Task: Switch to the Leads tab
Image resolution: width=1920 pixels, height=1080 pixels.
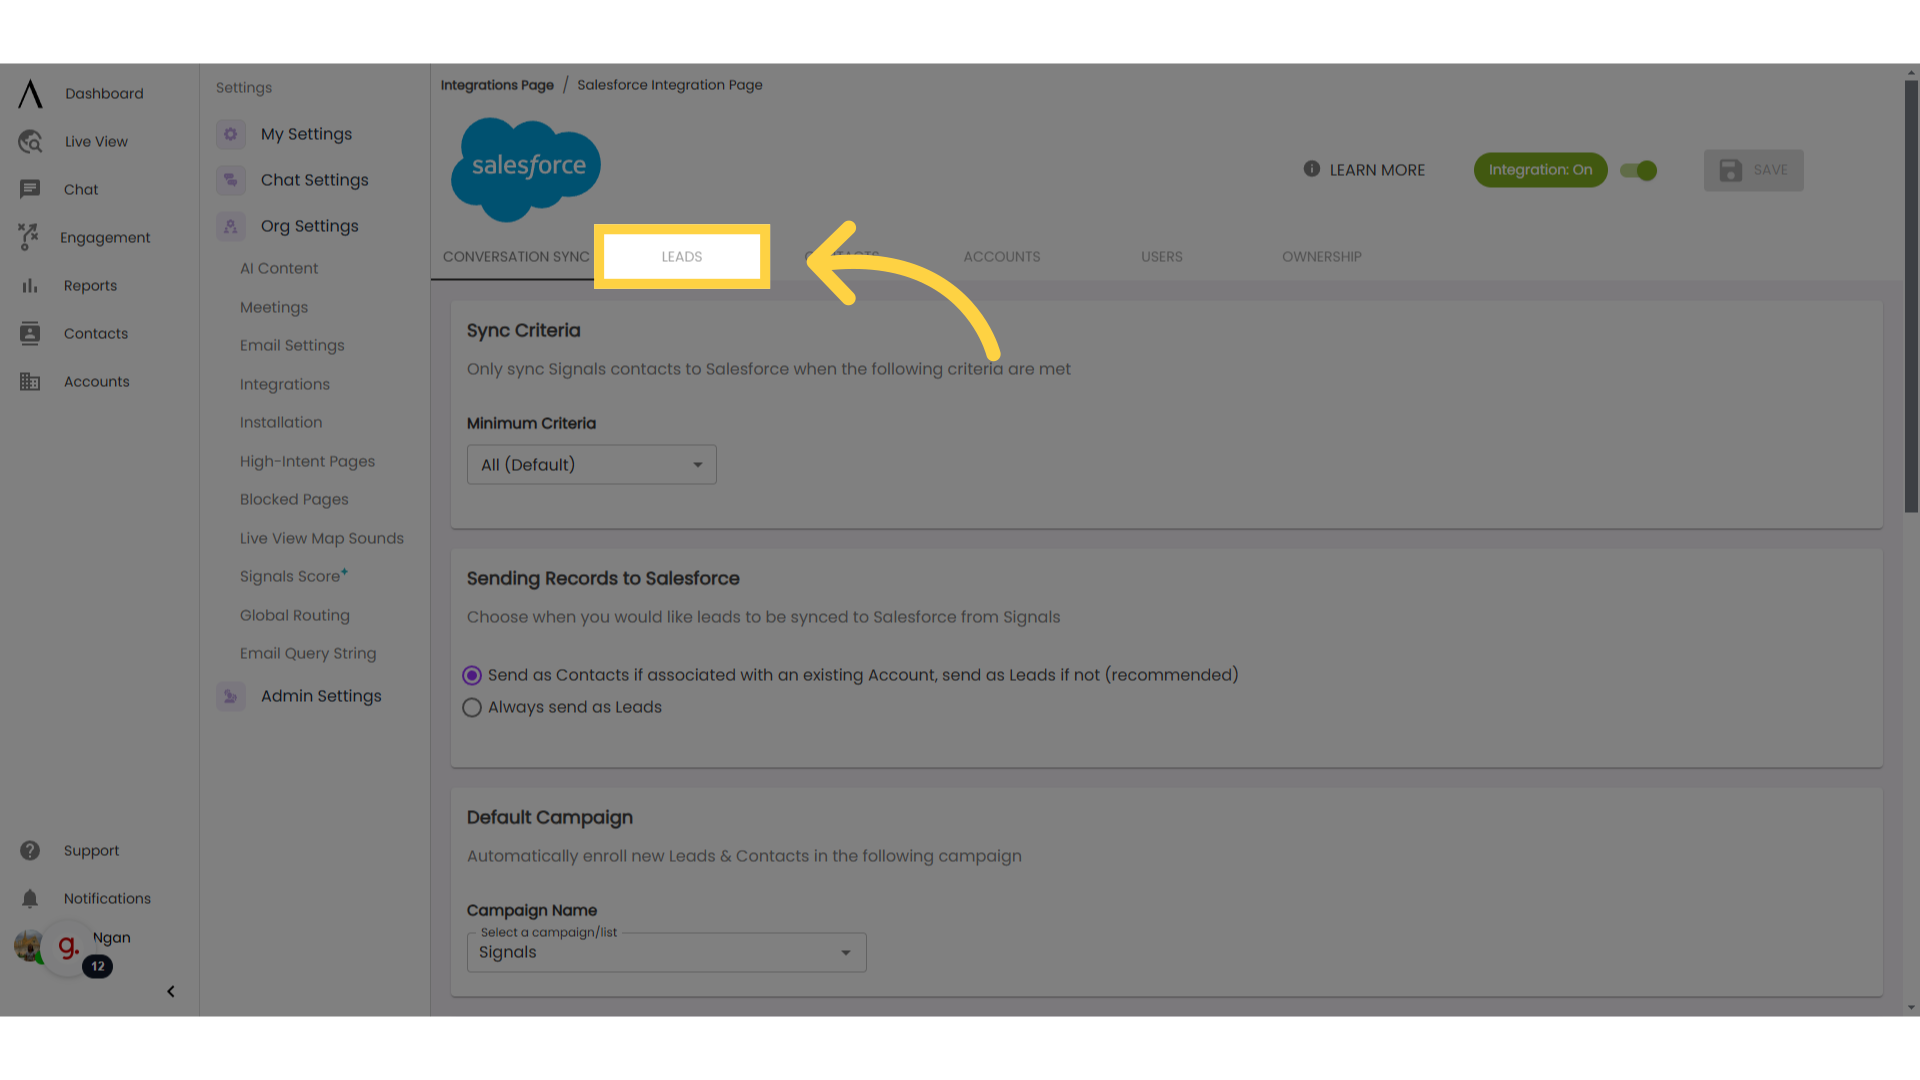Action: 682,257
